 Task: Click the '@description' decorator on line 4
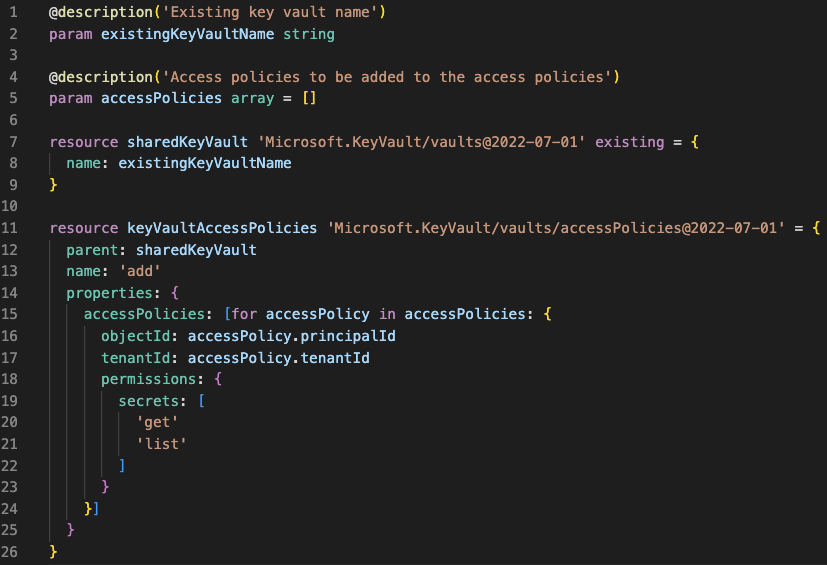pyautogui.click(x=101, y=77)
